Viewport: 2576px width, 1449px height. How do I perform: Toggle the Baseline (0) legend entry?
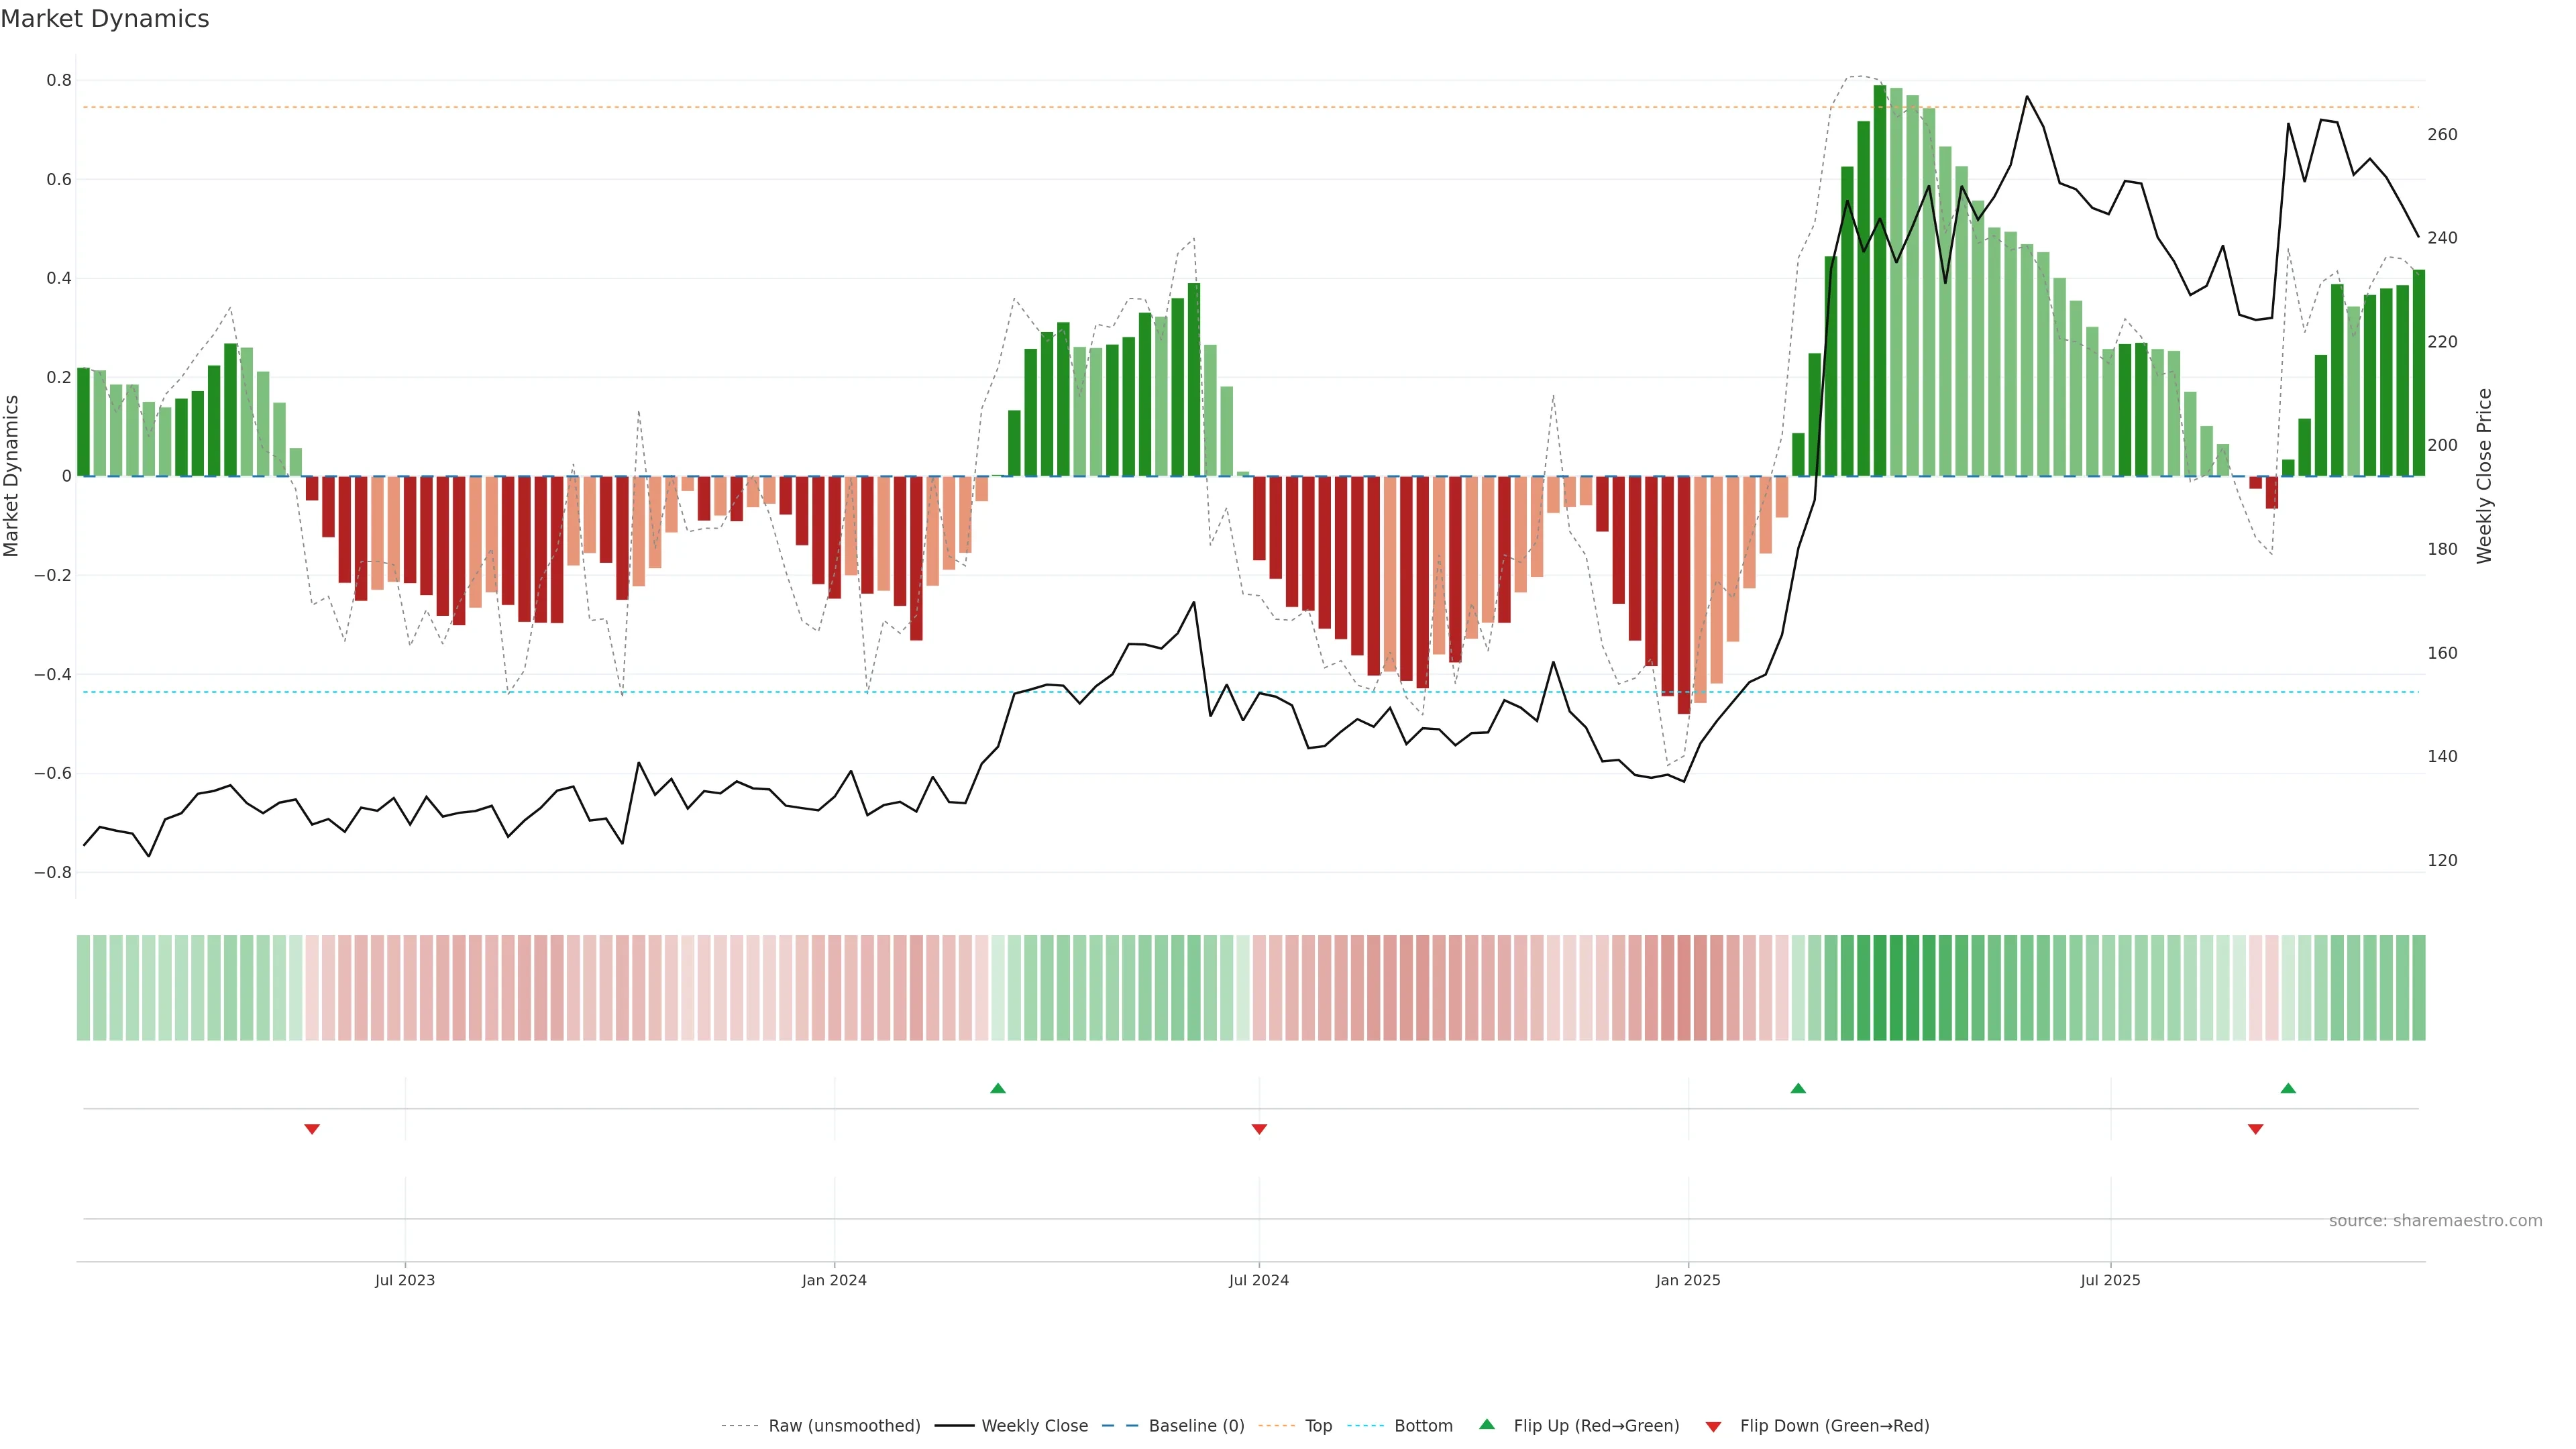click(1196, 1426)
